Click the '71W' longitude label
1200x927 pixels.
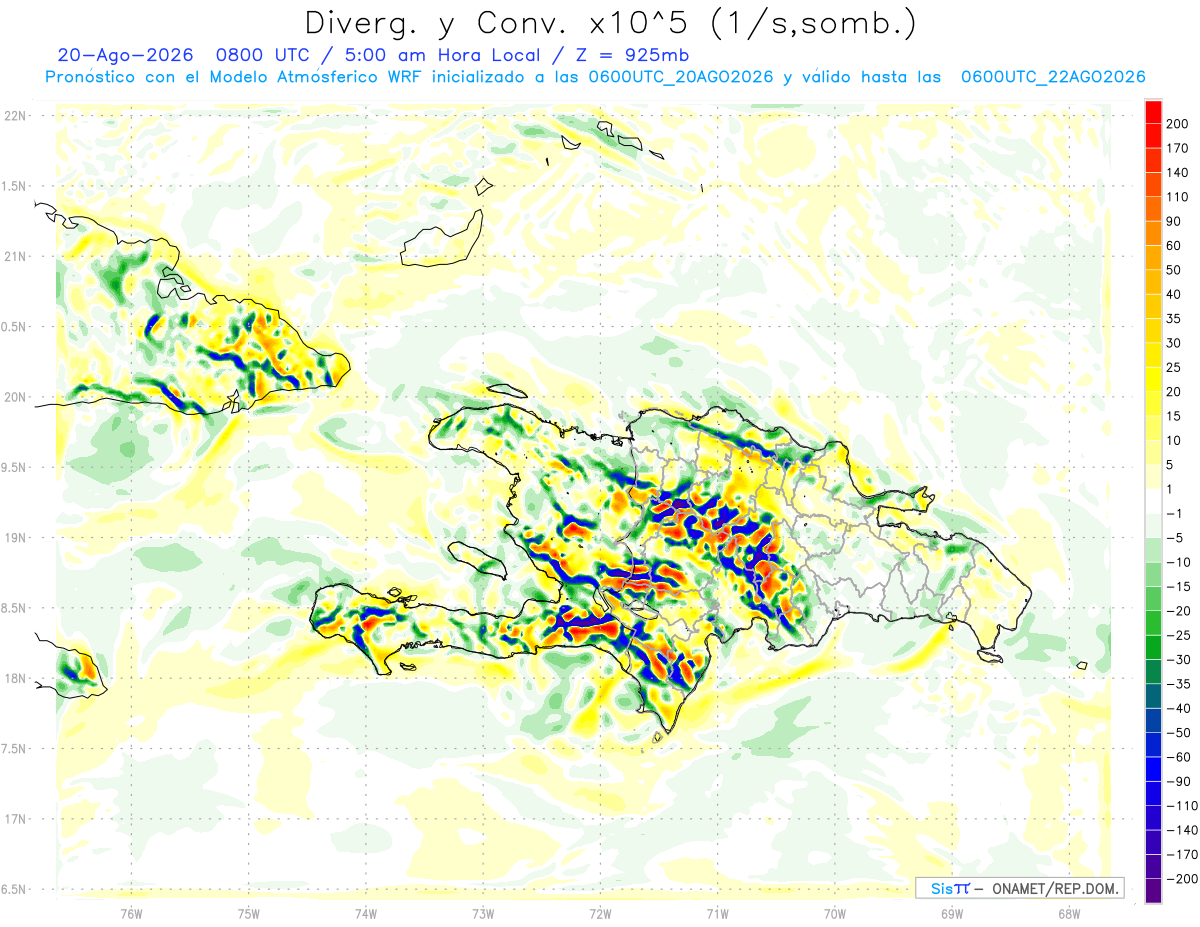(x=717, y=913)
